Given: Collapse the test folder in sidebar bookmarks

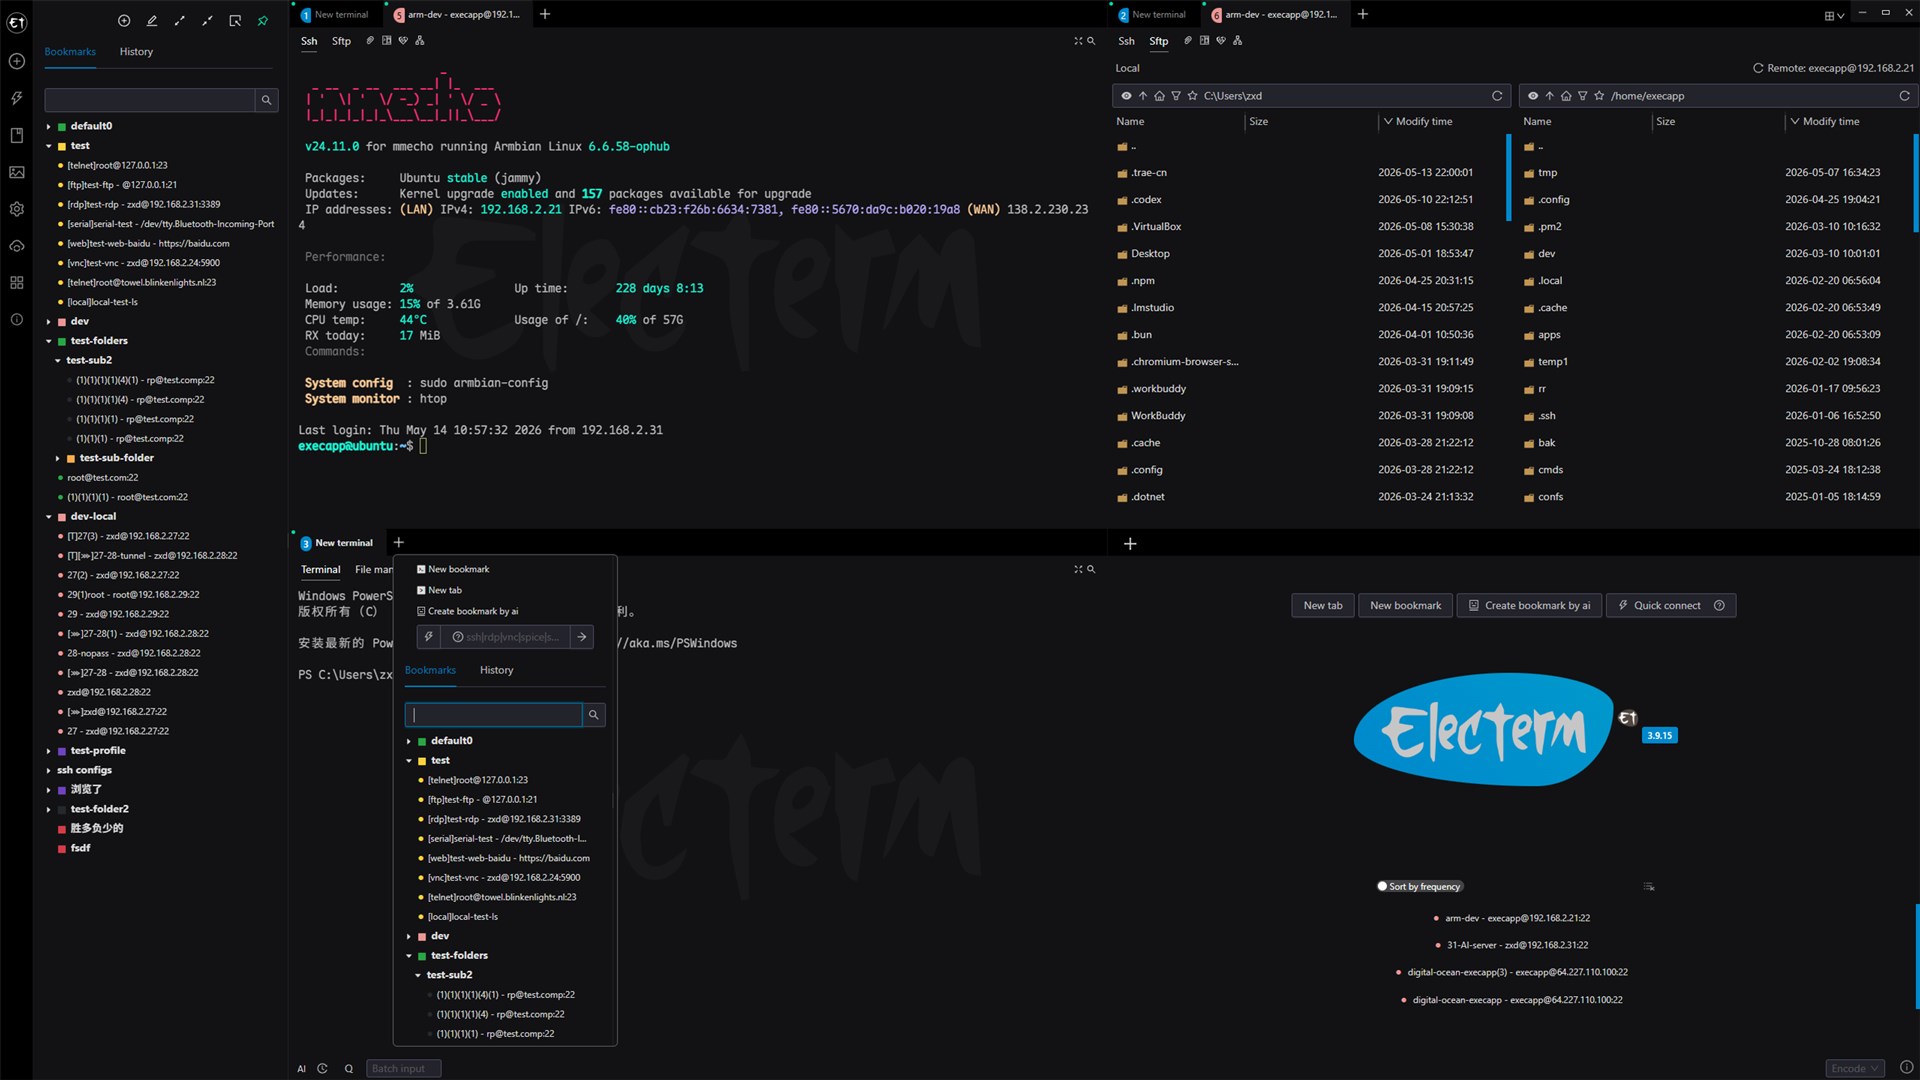Looking at the screenshot, I should (x=48, y=146).
